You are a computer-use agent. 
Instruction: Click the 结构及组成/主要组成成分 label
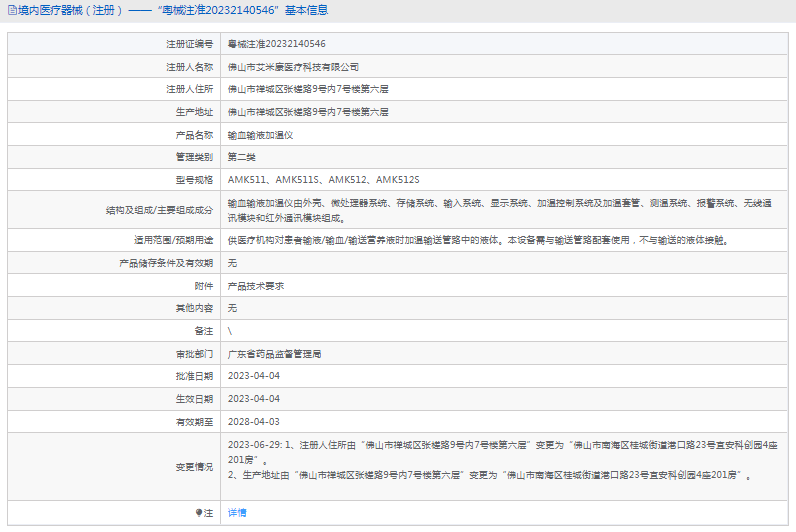[x=160, y=209]
